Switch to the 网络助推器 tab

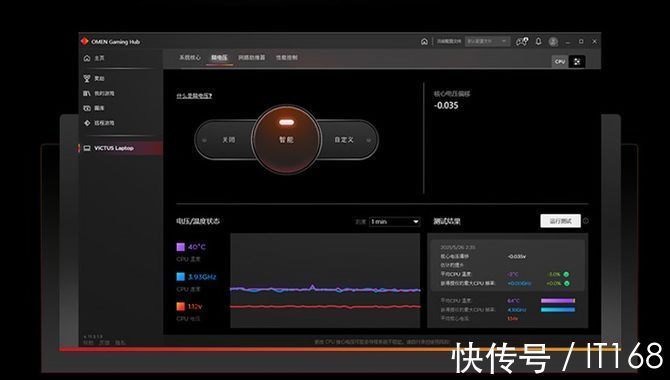[252, 57]
